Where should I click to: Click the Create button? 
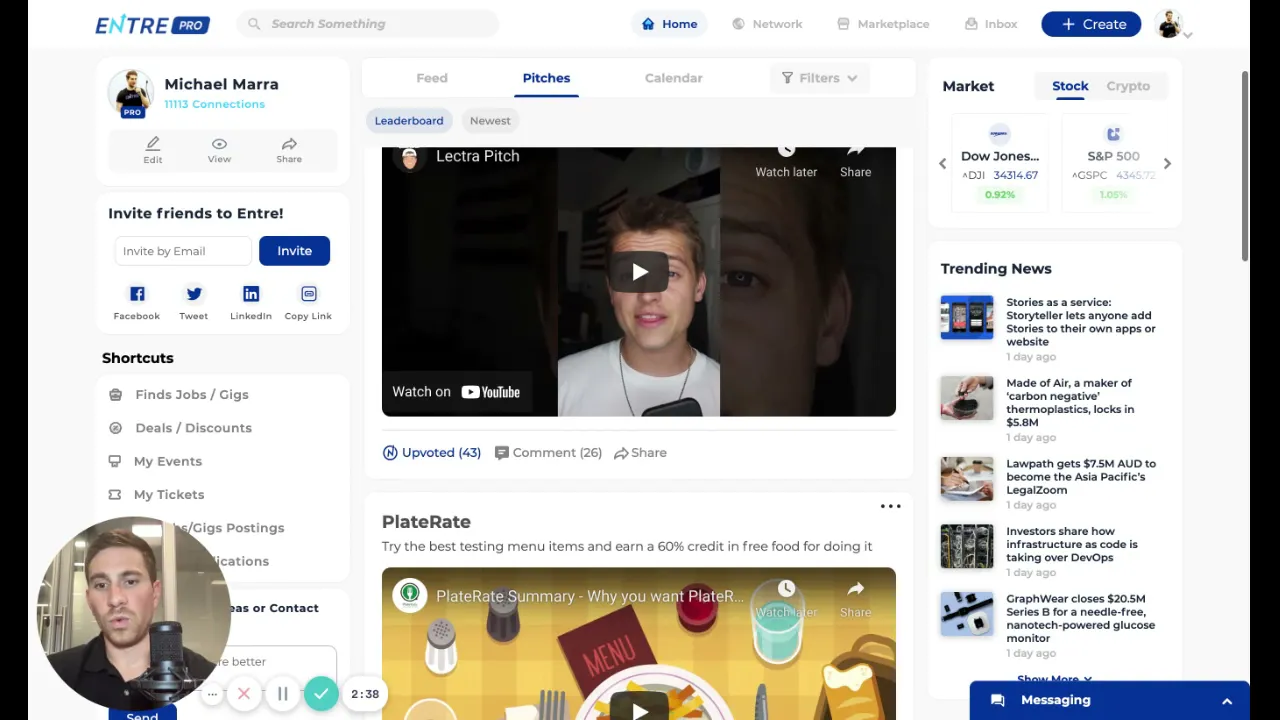click(1091, 24)
